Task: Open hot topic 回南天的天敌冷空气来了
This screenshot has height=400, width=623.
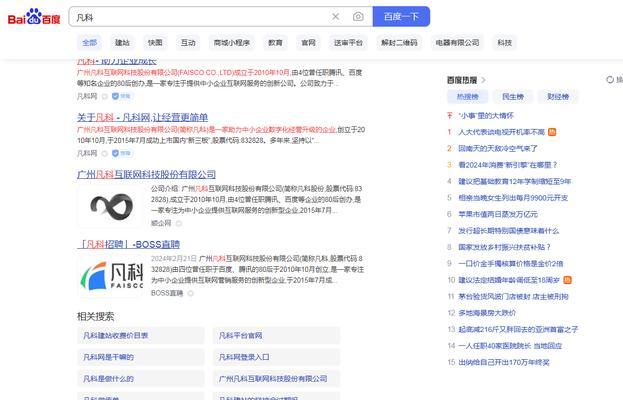Action: (x=498, y=149)
